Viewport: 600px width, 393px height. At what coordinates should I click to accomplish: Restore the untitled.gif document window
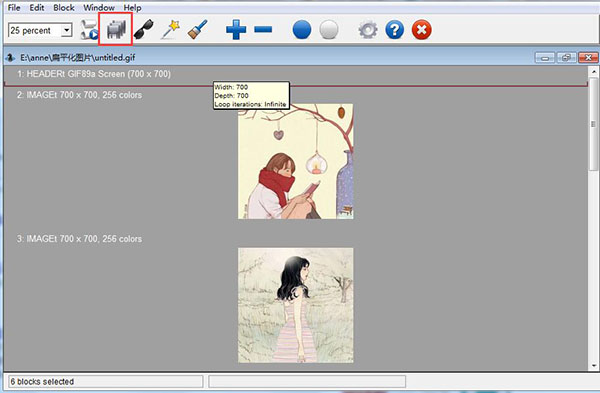tap(566, 58)
